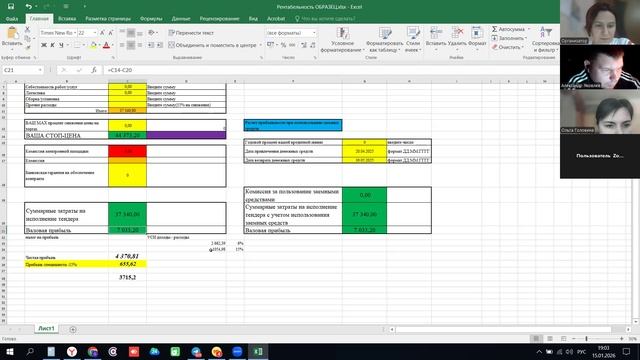The image size is (640, 360).
Task: Click the red font color A
Action: coord(106,45)
